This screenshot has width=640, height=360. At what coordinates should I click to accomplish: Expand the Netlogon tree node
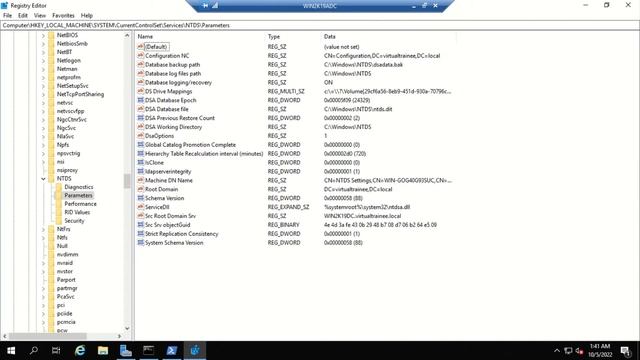[x=43, y=60]
